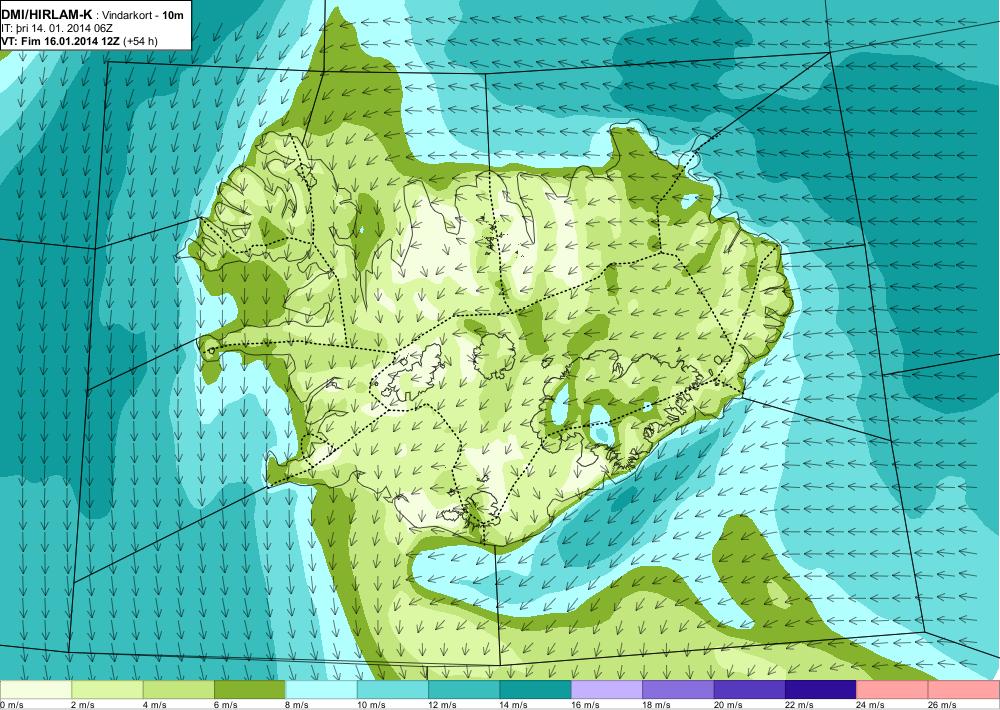
Task: Click the '(+54 h)' forecast offset text
Action: click(x=140, y=41)
